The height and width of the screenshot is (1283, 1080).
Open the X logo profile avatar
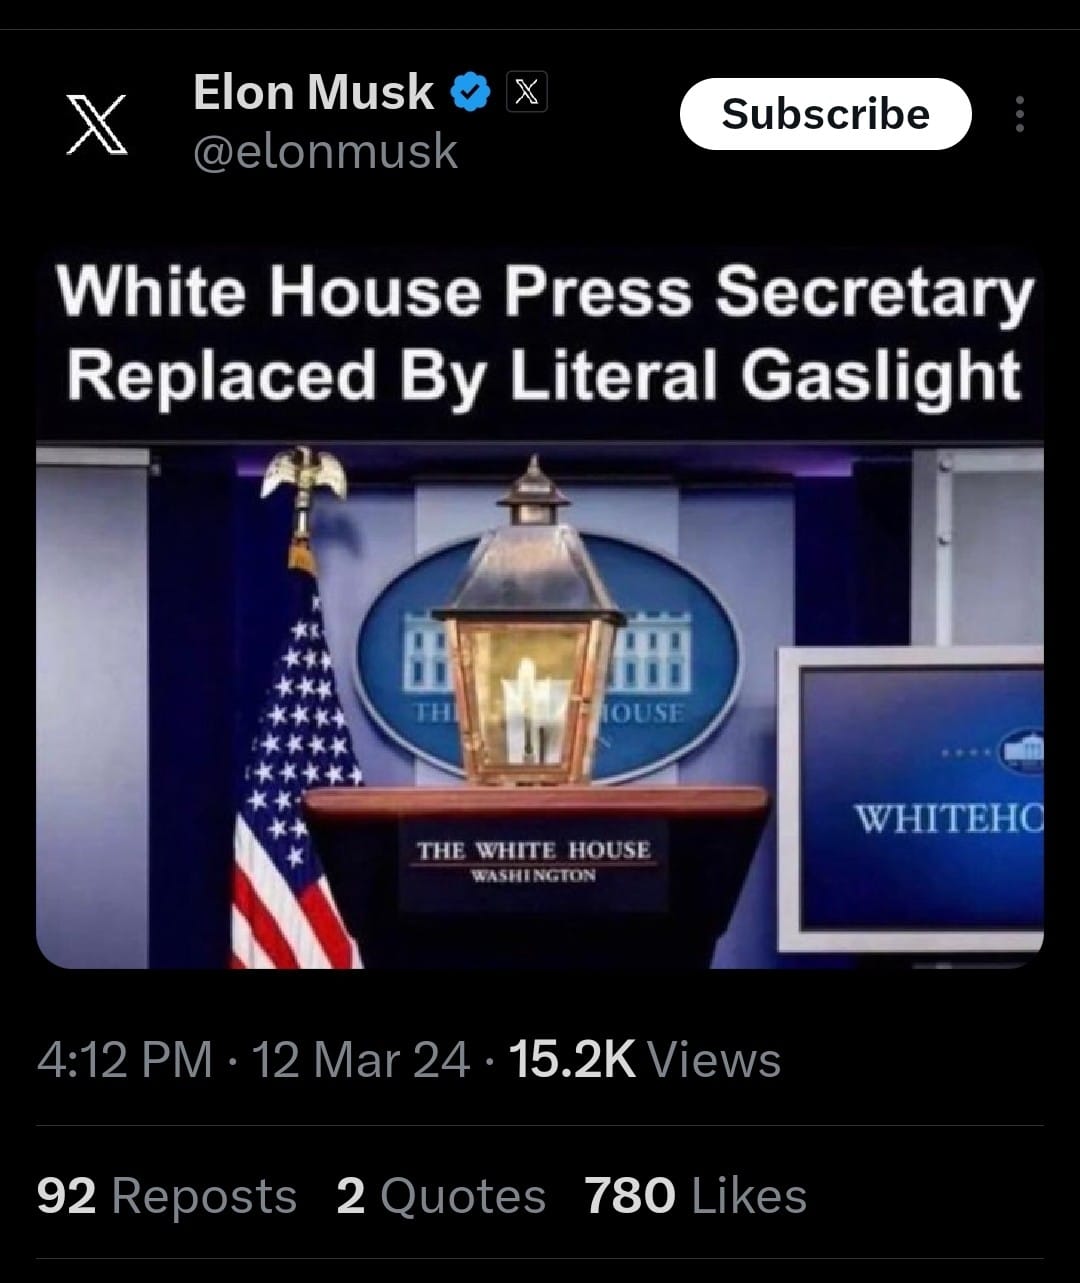pyautogui.click(x=97, y=123)
